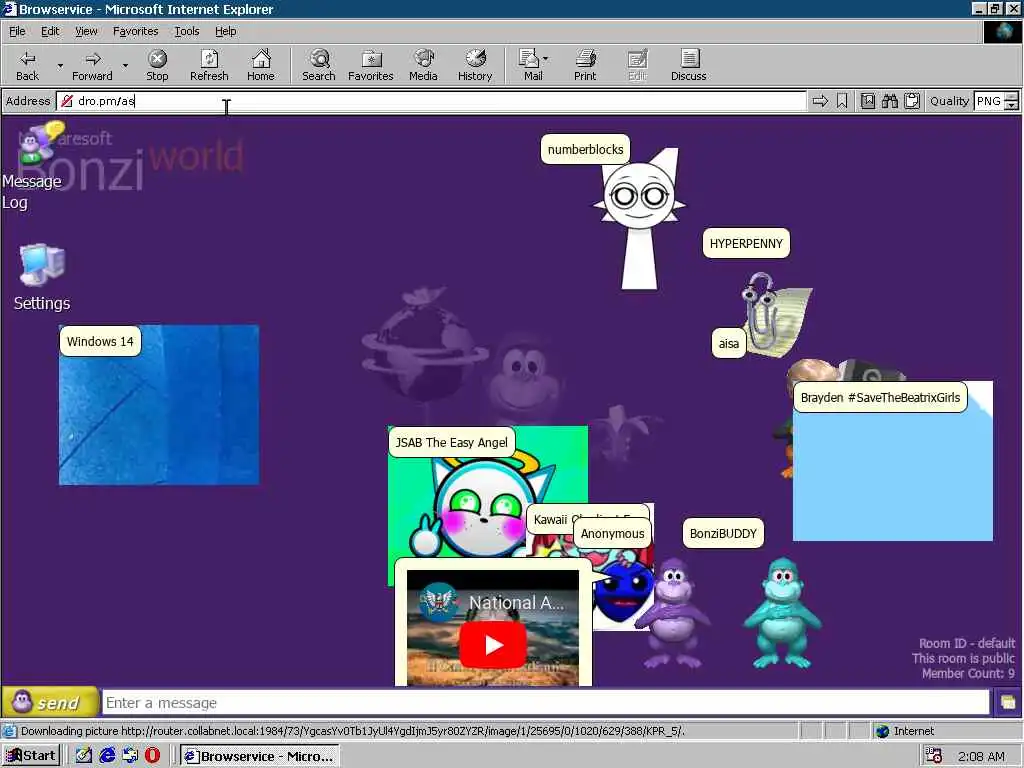The image size is (1024, 768).
Task: Click the Mail toolbar icon
Action: (x=532, y=65)
